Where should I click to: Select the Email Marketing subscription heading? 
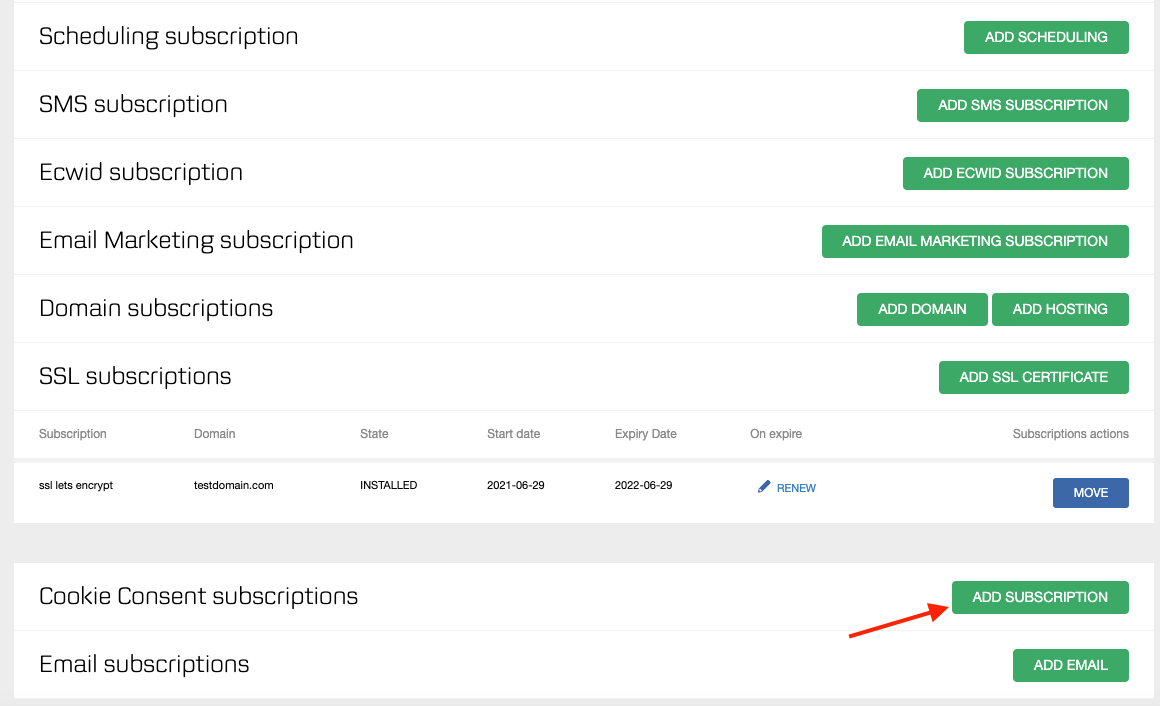click(196, 241)
